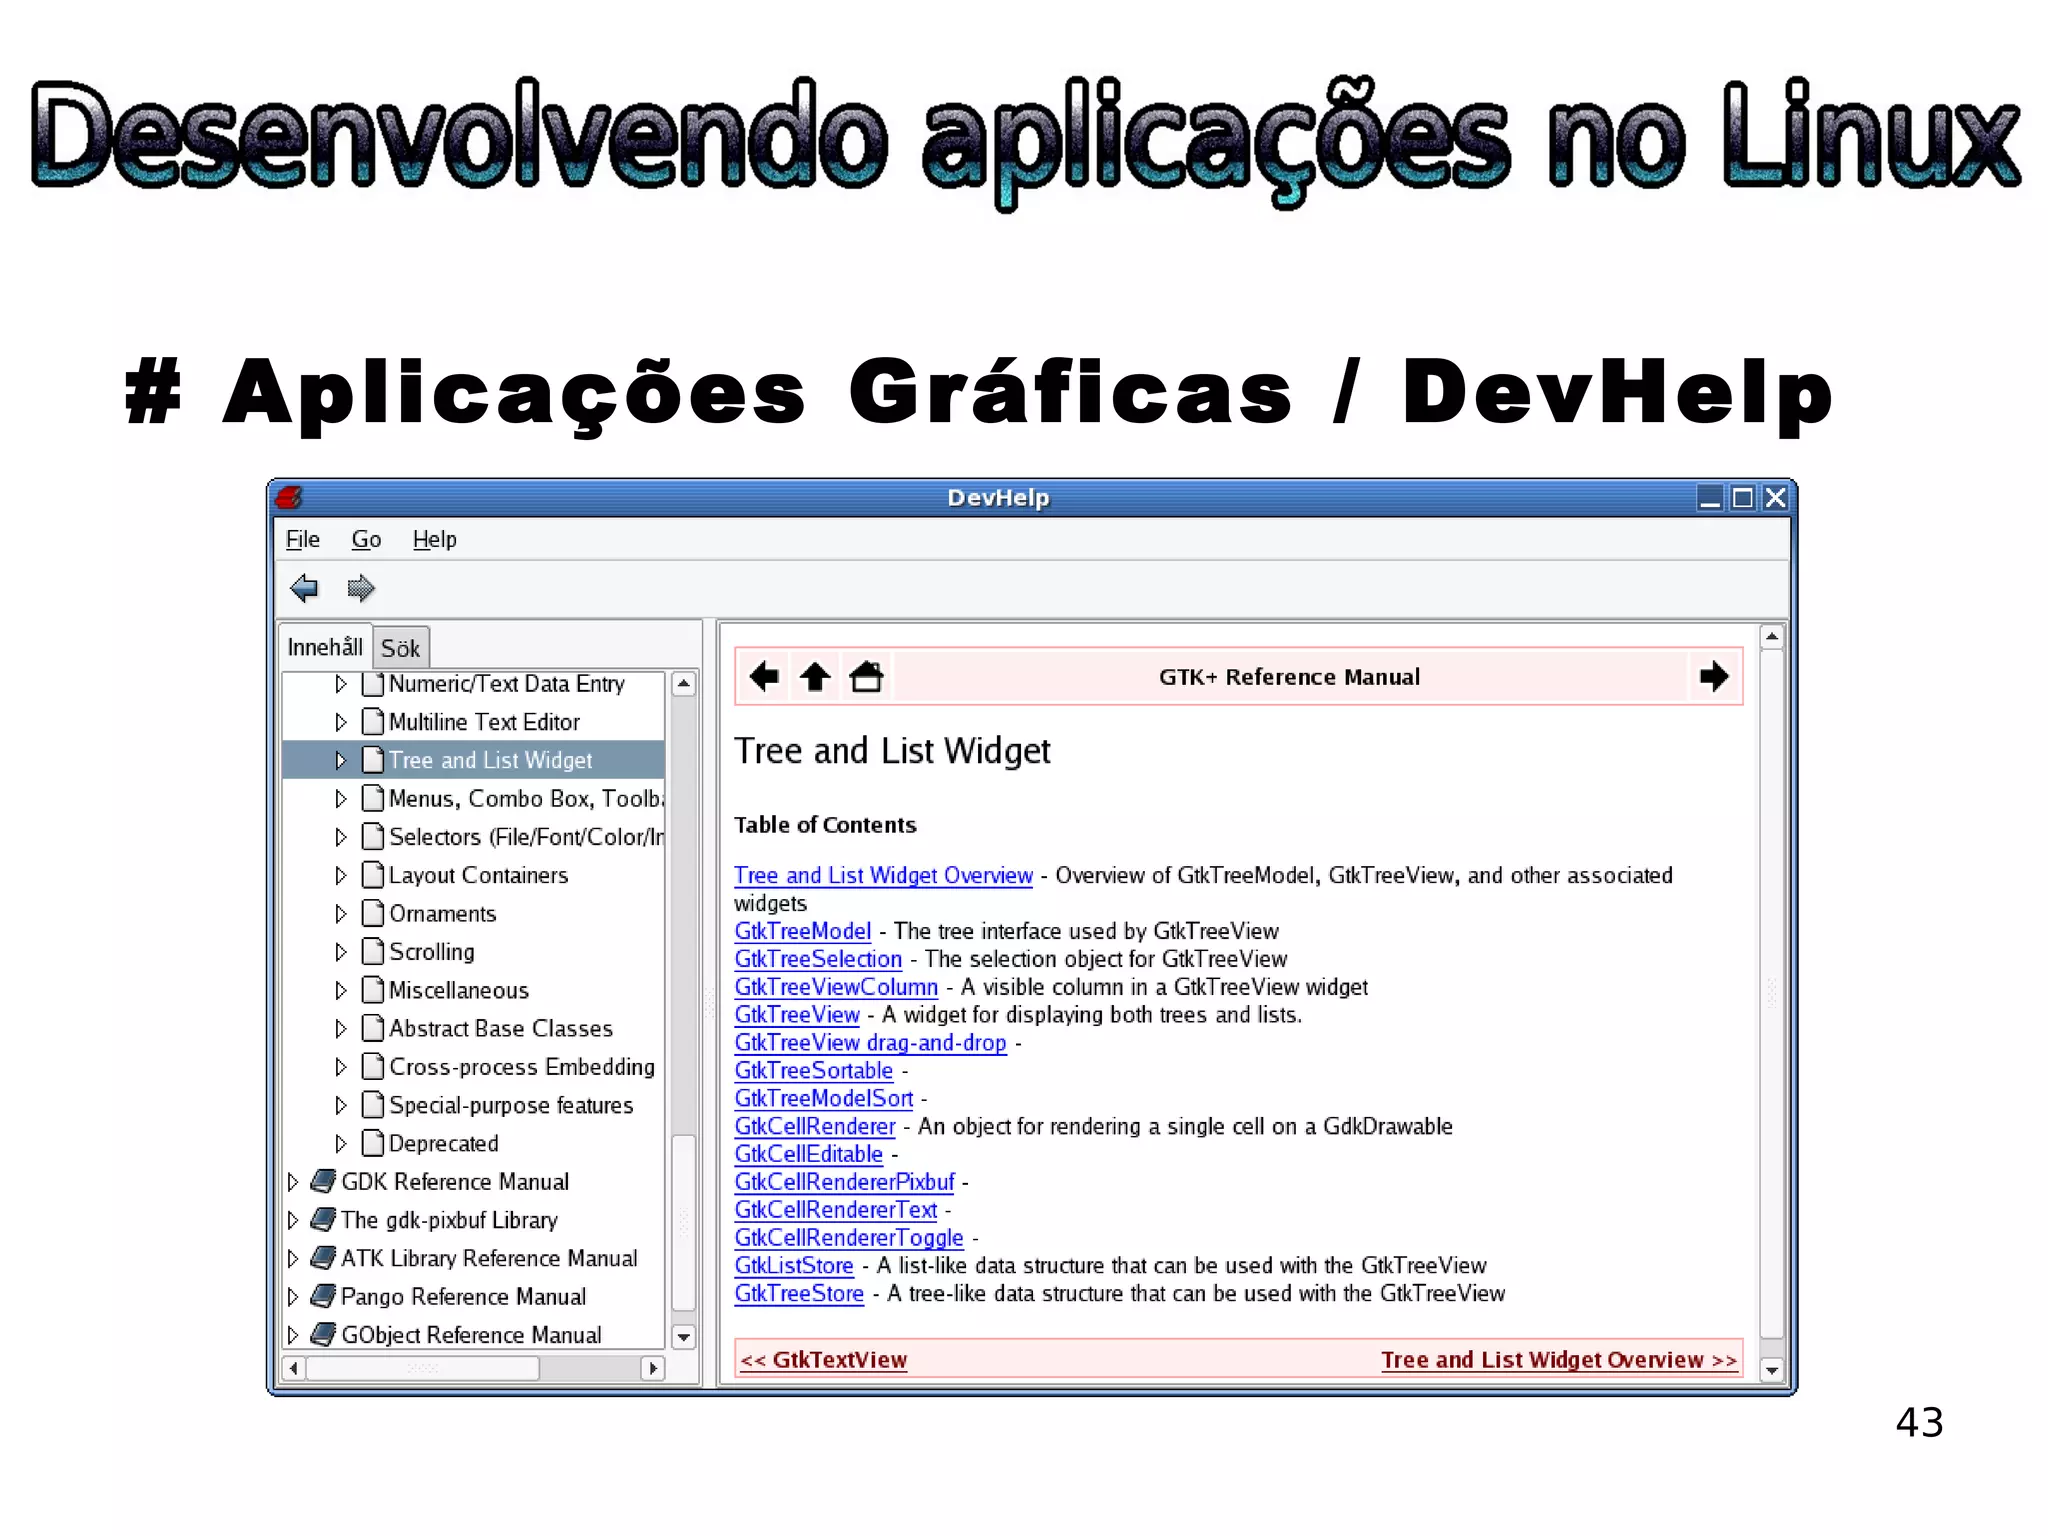
Task: Switch to the Sök tab
Action: point(401,648)
